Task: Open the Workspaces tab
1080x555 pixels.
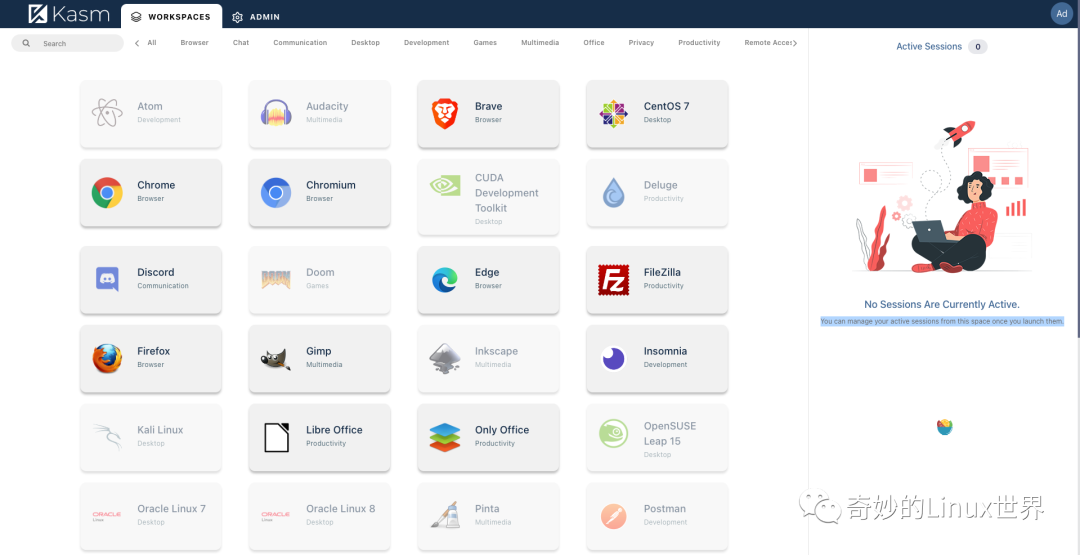Action: [172, 16]
